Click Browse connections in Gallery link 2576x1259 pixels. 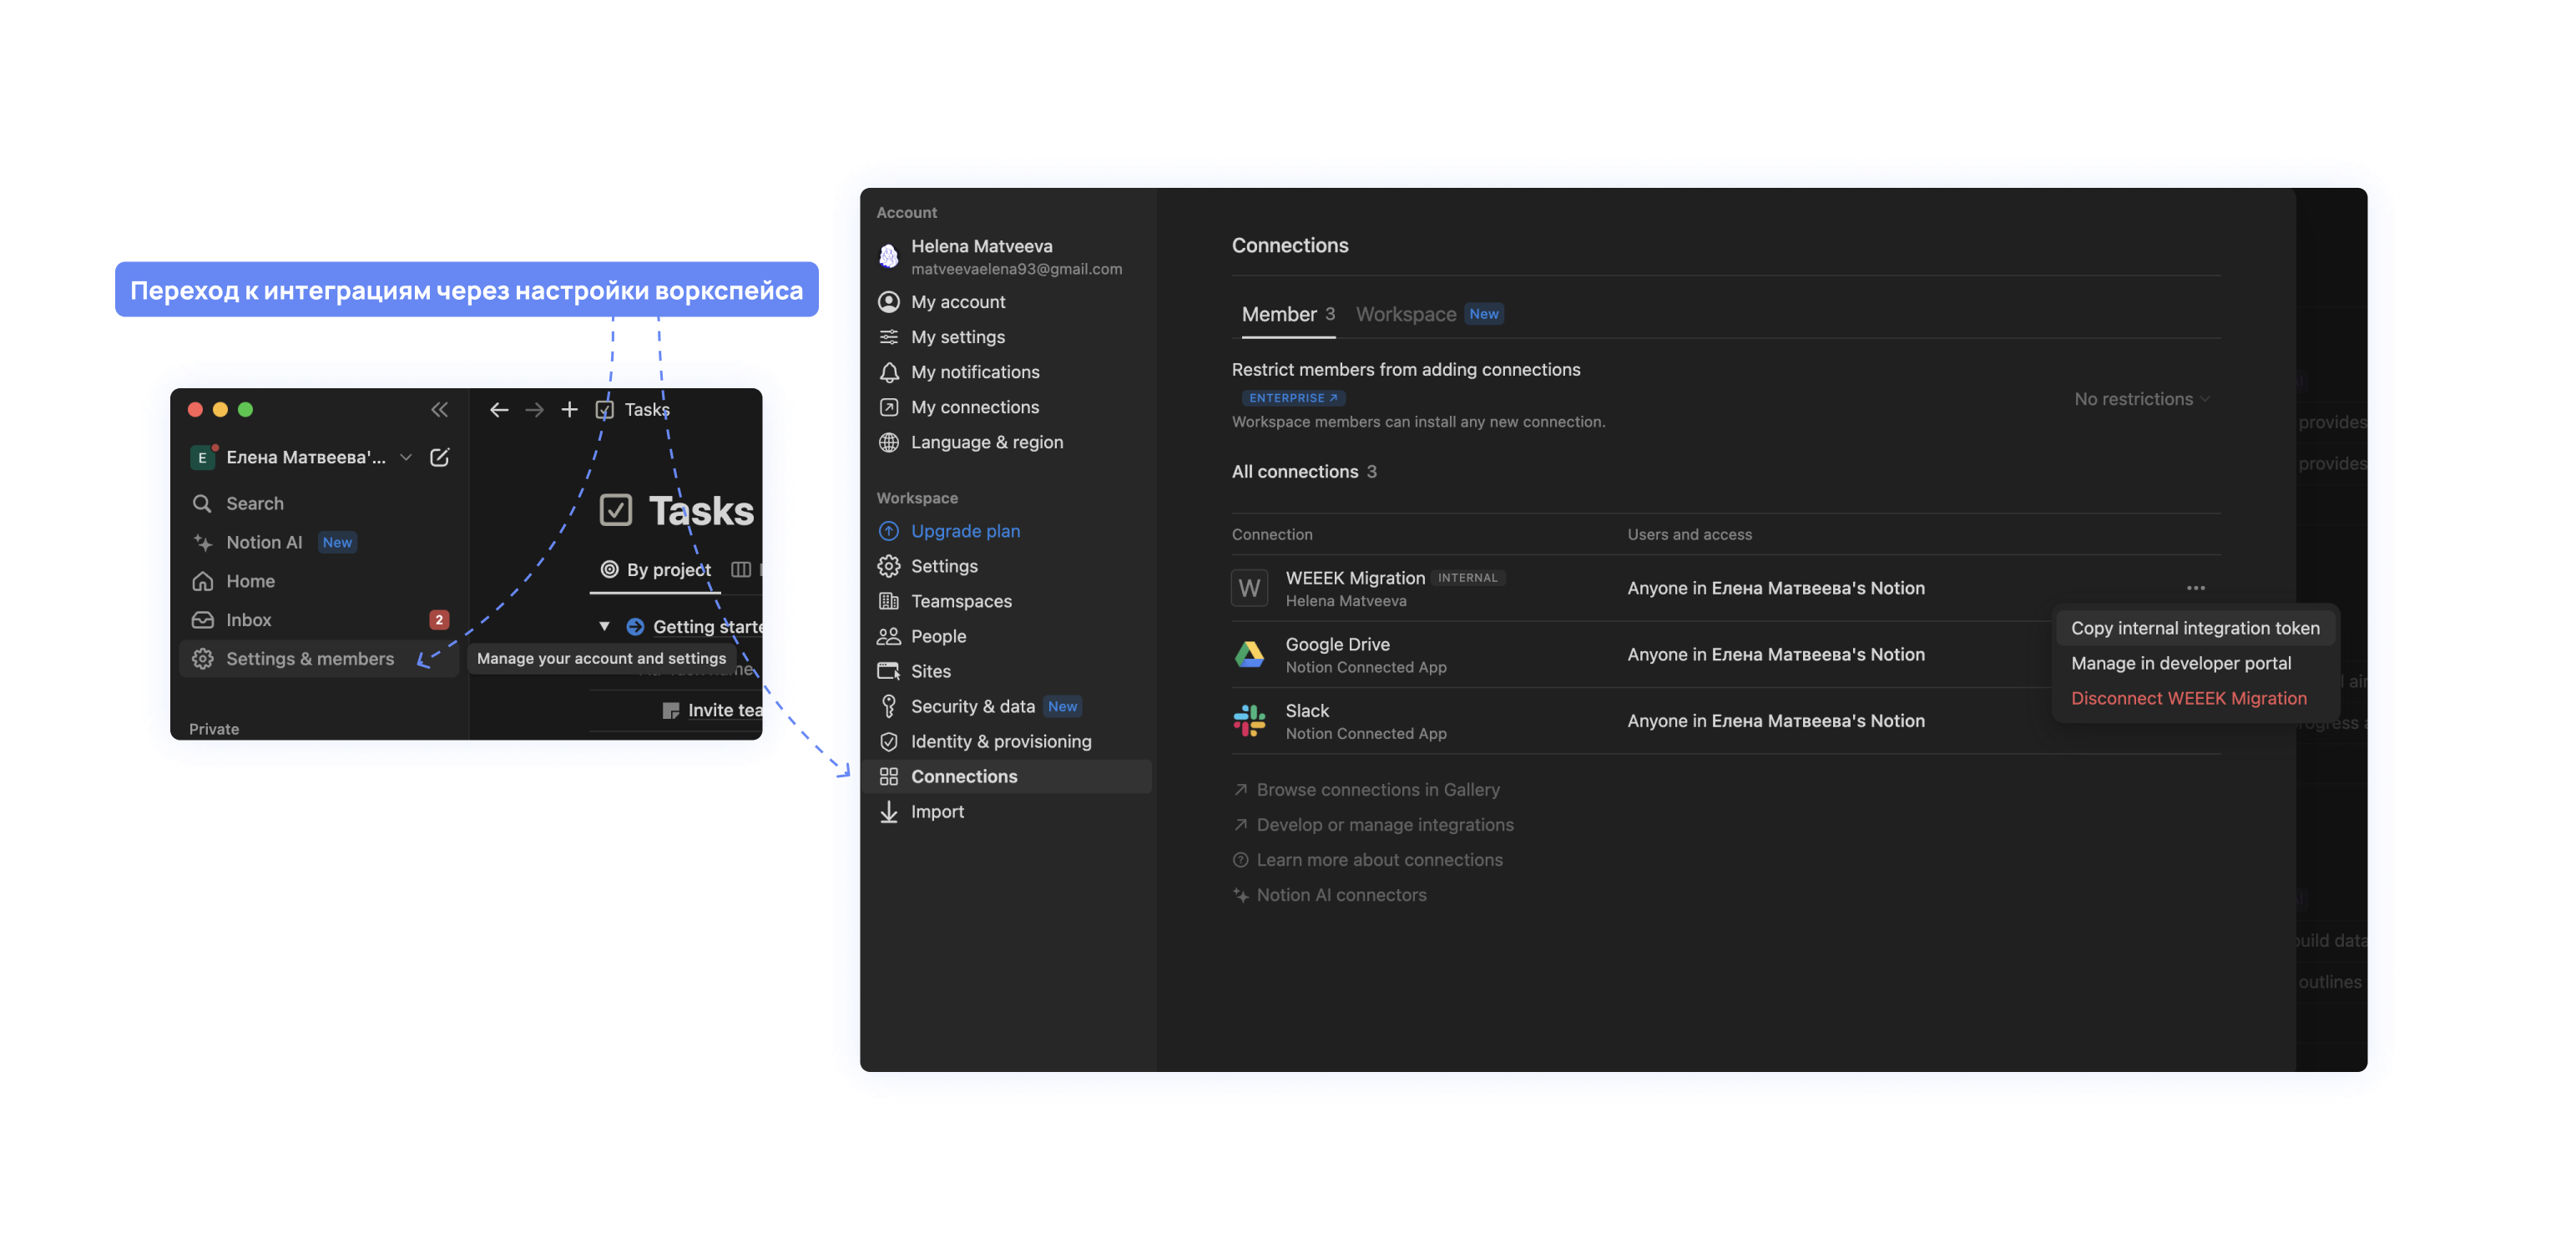pos(1377,790)
